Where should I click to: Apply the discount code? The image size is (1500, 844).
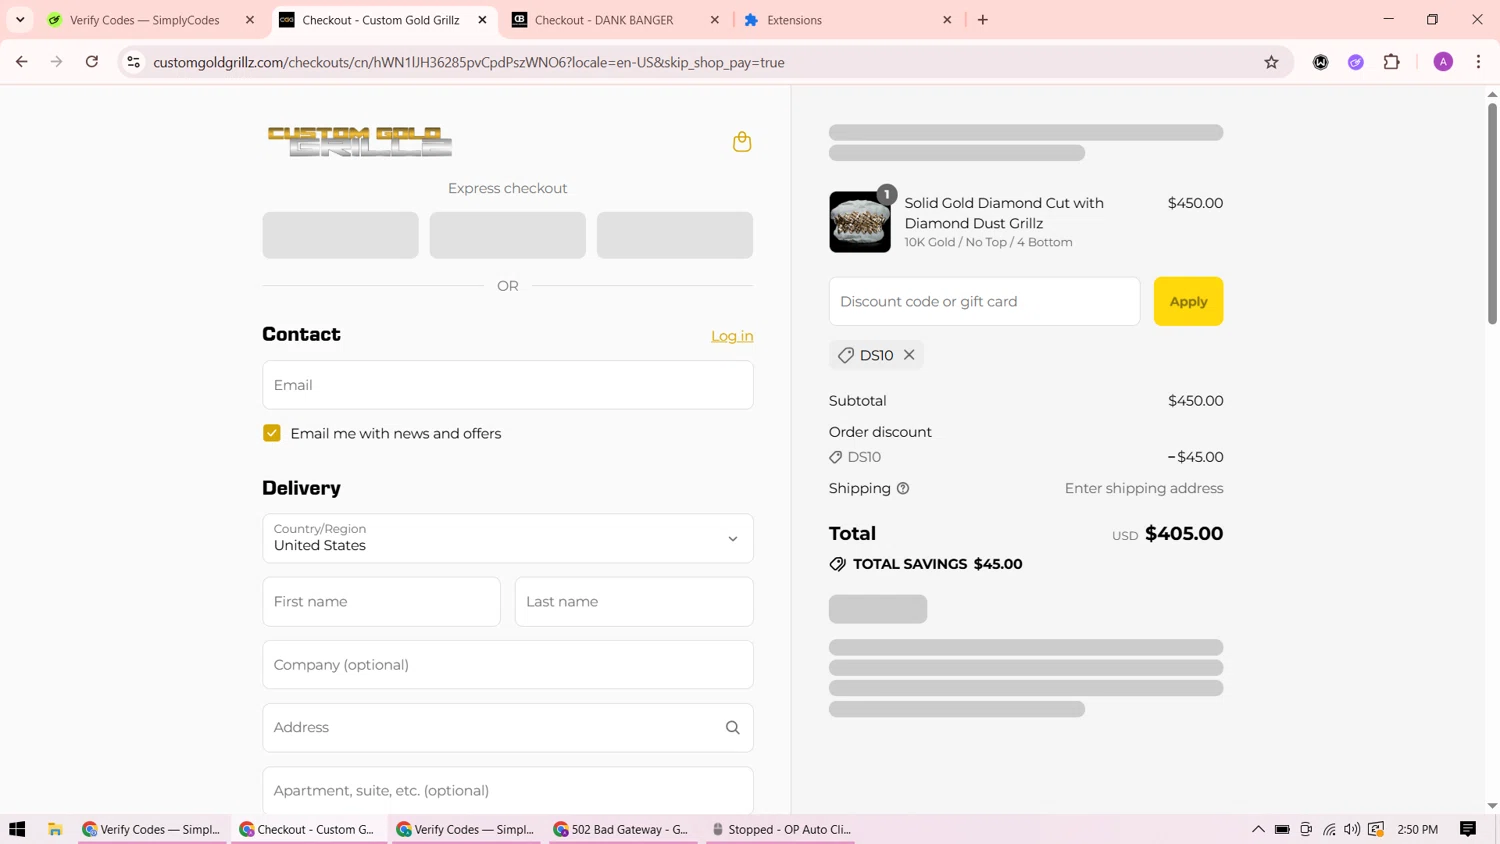click(1188, 301)
